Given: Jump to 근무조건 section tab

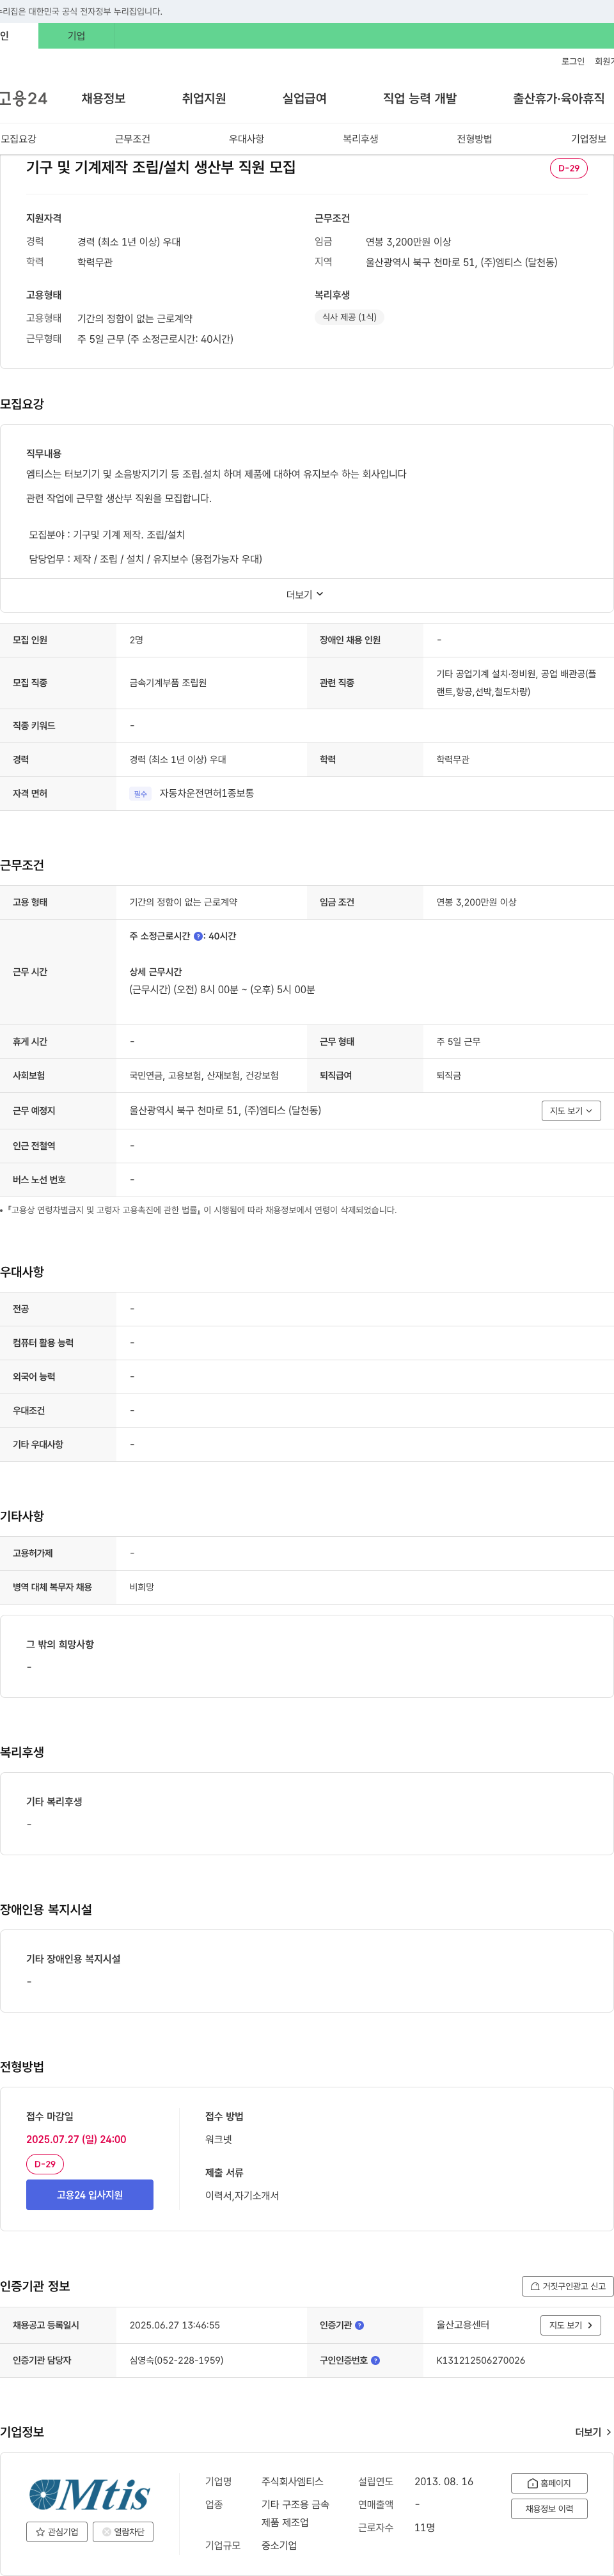Looking at the screenshot, I should (132, 139).
